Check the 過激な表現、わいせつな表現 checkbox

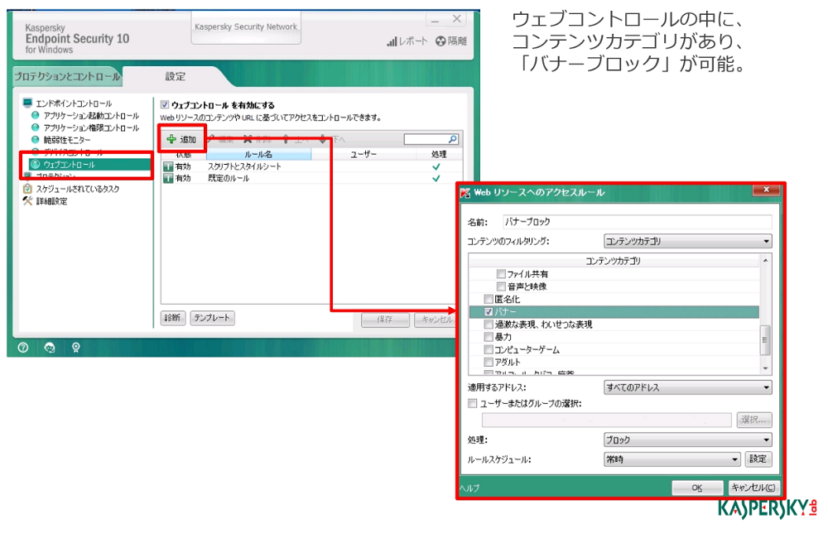pos(488,324)
